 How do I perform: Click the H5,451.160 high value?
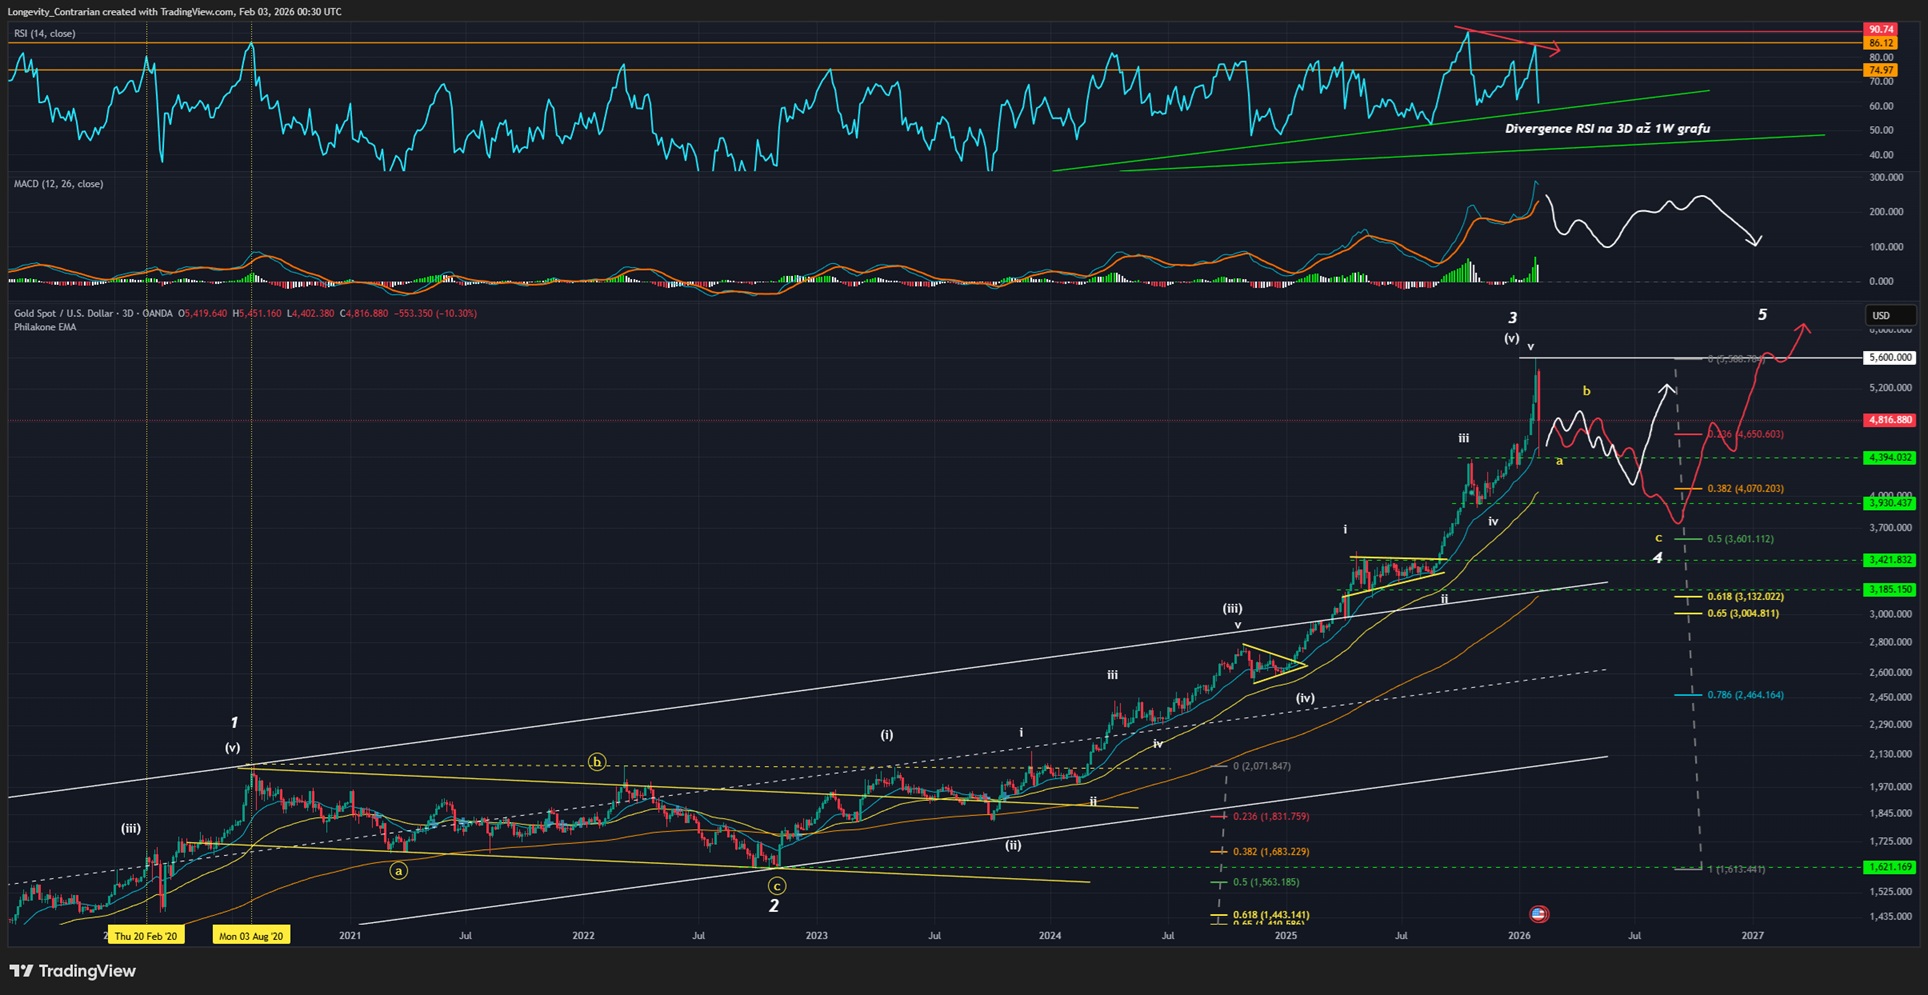pyautogui.click(x=257, y=313)
